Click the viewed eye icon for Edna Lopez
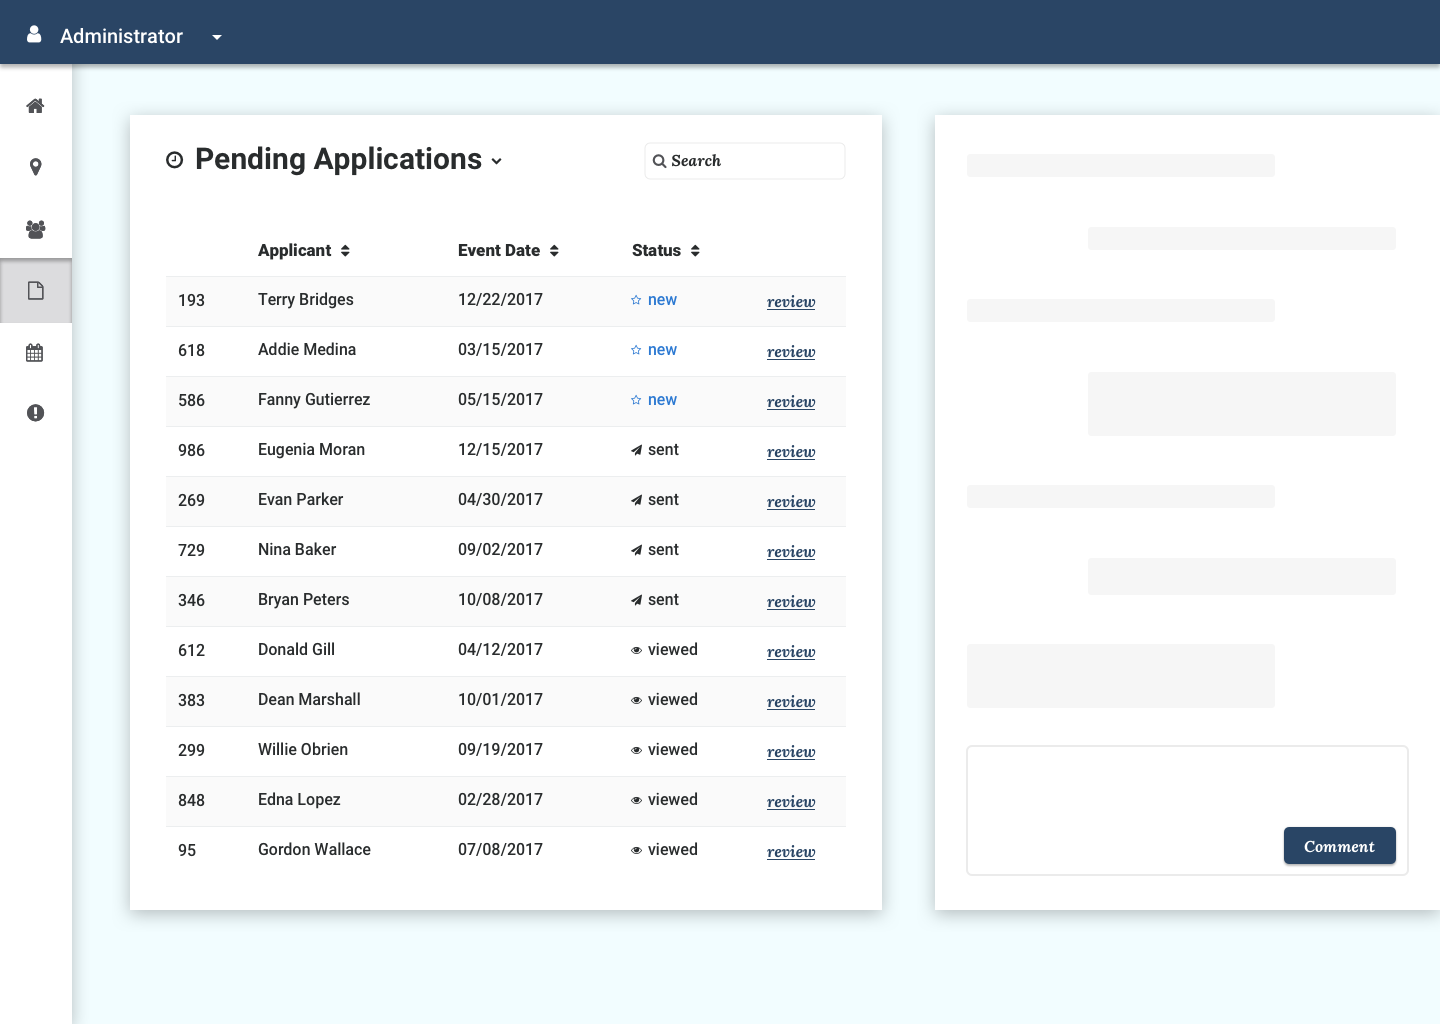1440x1024 pixels. click(636, 800)
